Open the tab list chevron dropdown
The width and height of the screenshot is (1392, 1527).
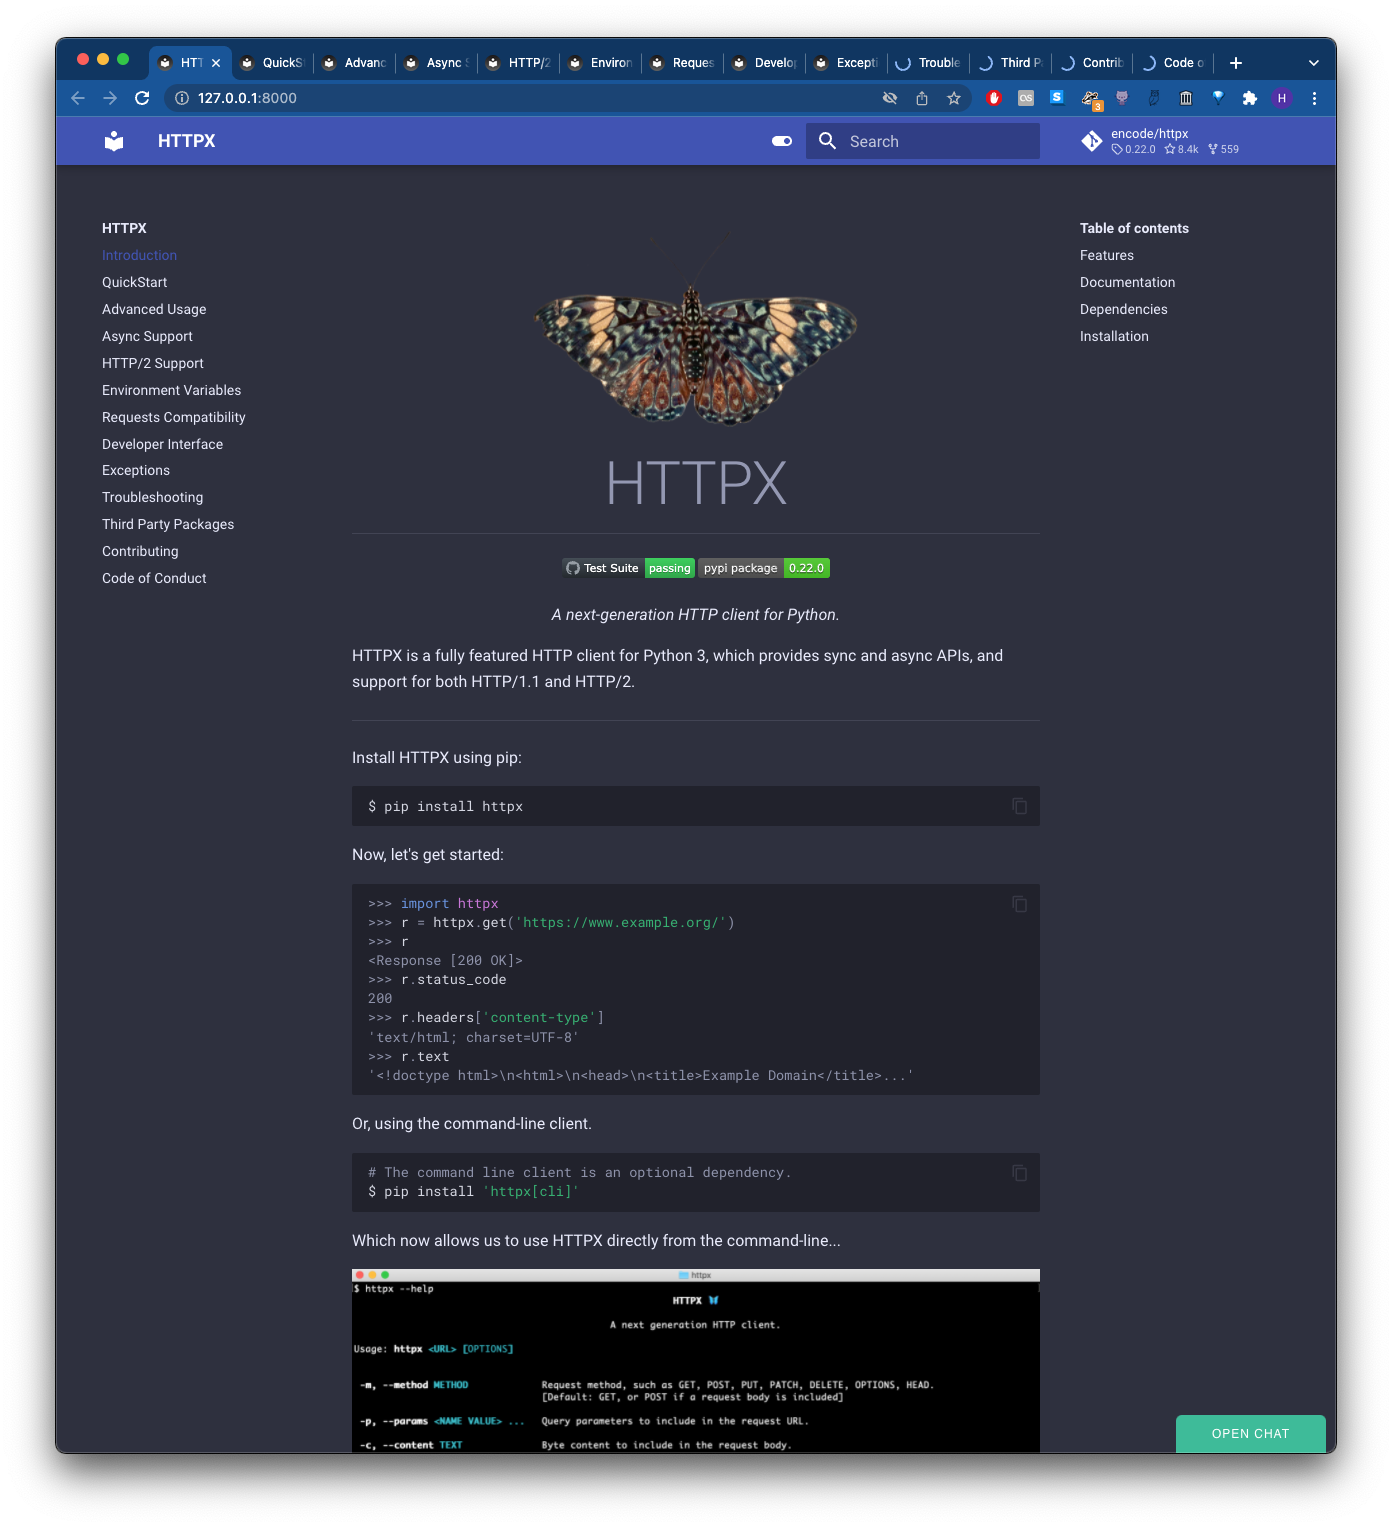pyautogui.click(x=1314, y=63)
